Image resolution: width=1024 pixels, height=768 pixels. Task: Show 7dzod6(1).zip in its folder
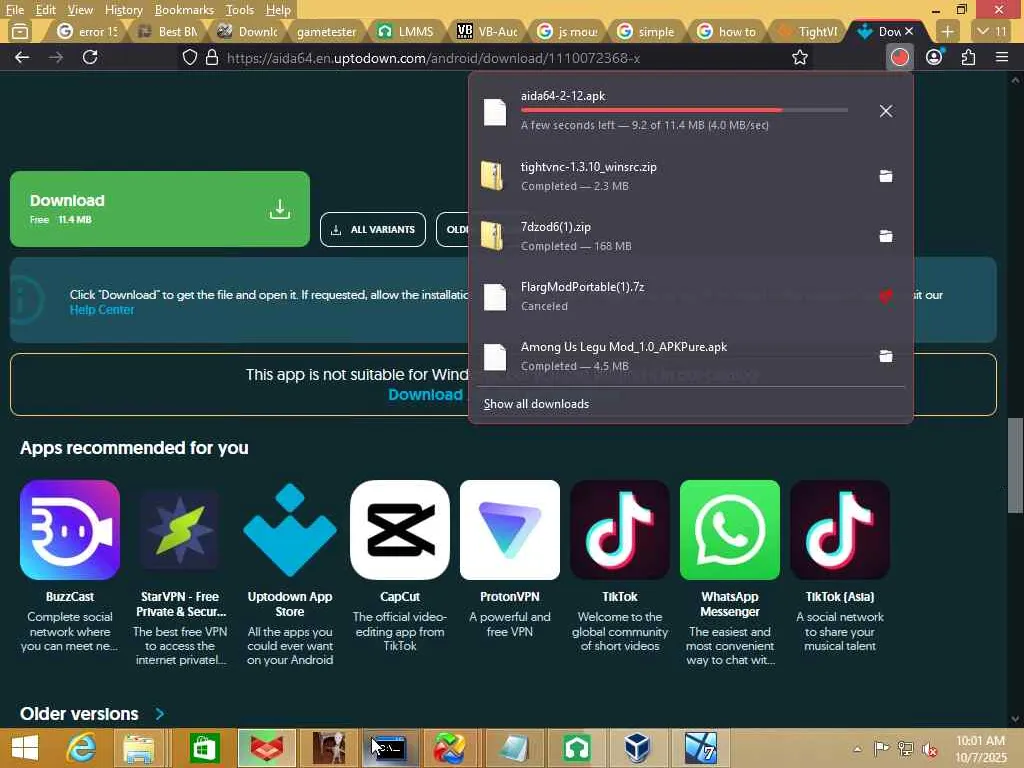coord(886,236)
